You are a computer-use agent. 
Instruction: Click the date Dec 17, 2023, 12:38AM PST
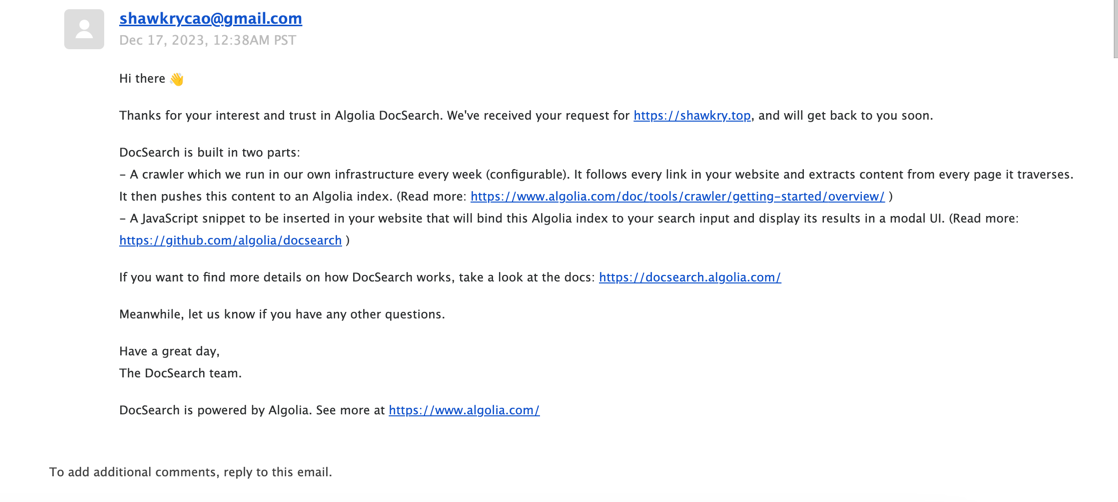(x=207, y=40)
